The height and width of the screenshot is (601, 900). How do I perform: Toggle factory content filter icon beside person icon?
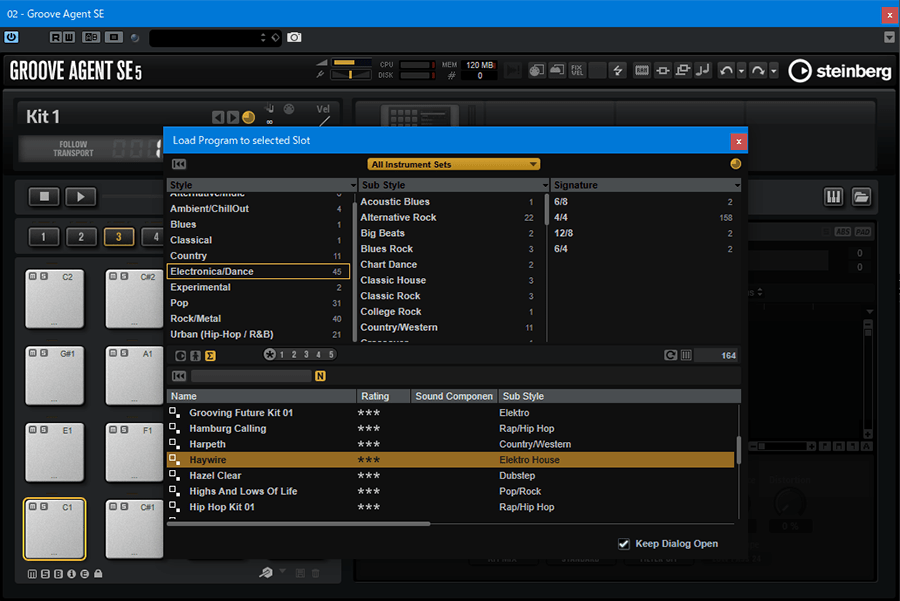coord(180,356)
